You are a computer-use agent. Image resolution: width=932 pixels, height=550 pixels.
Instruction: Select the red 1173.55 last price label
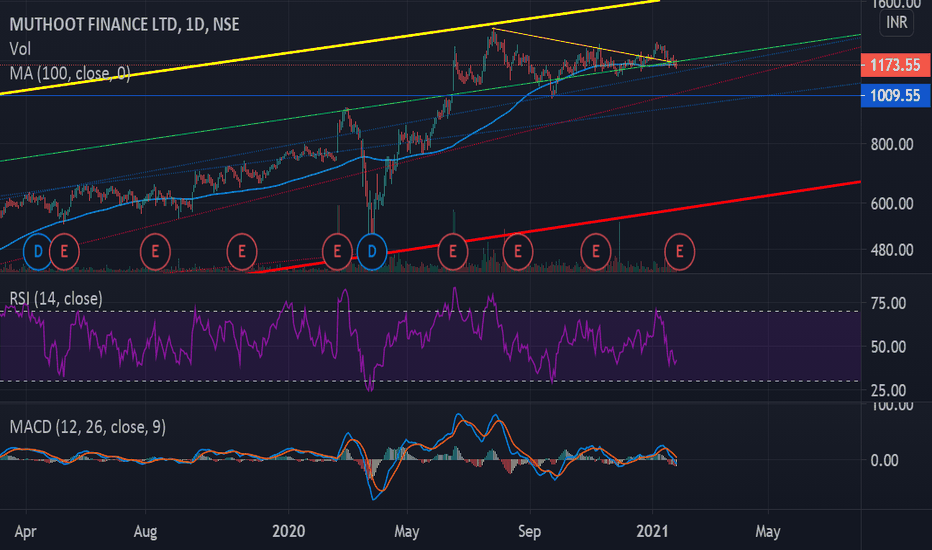[895, 65]
